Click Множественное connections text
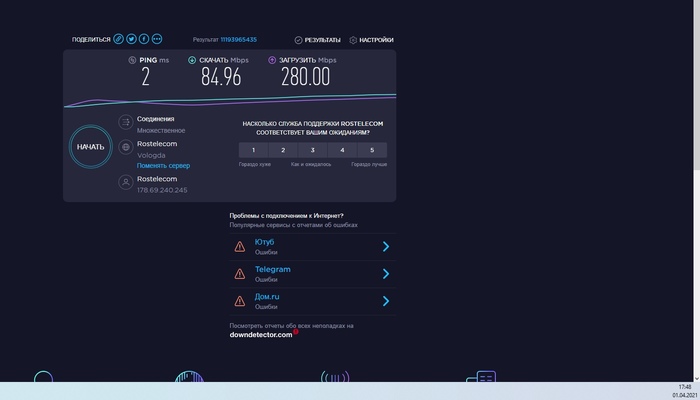 [161, 130]
